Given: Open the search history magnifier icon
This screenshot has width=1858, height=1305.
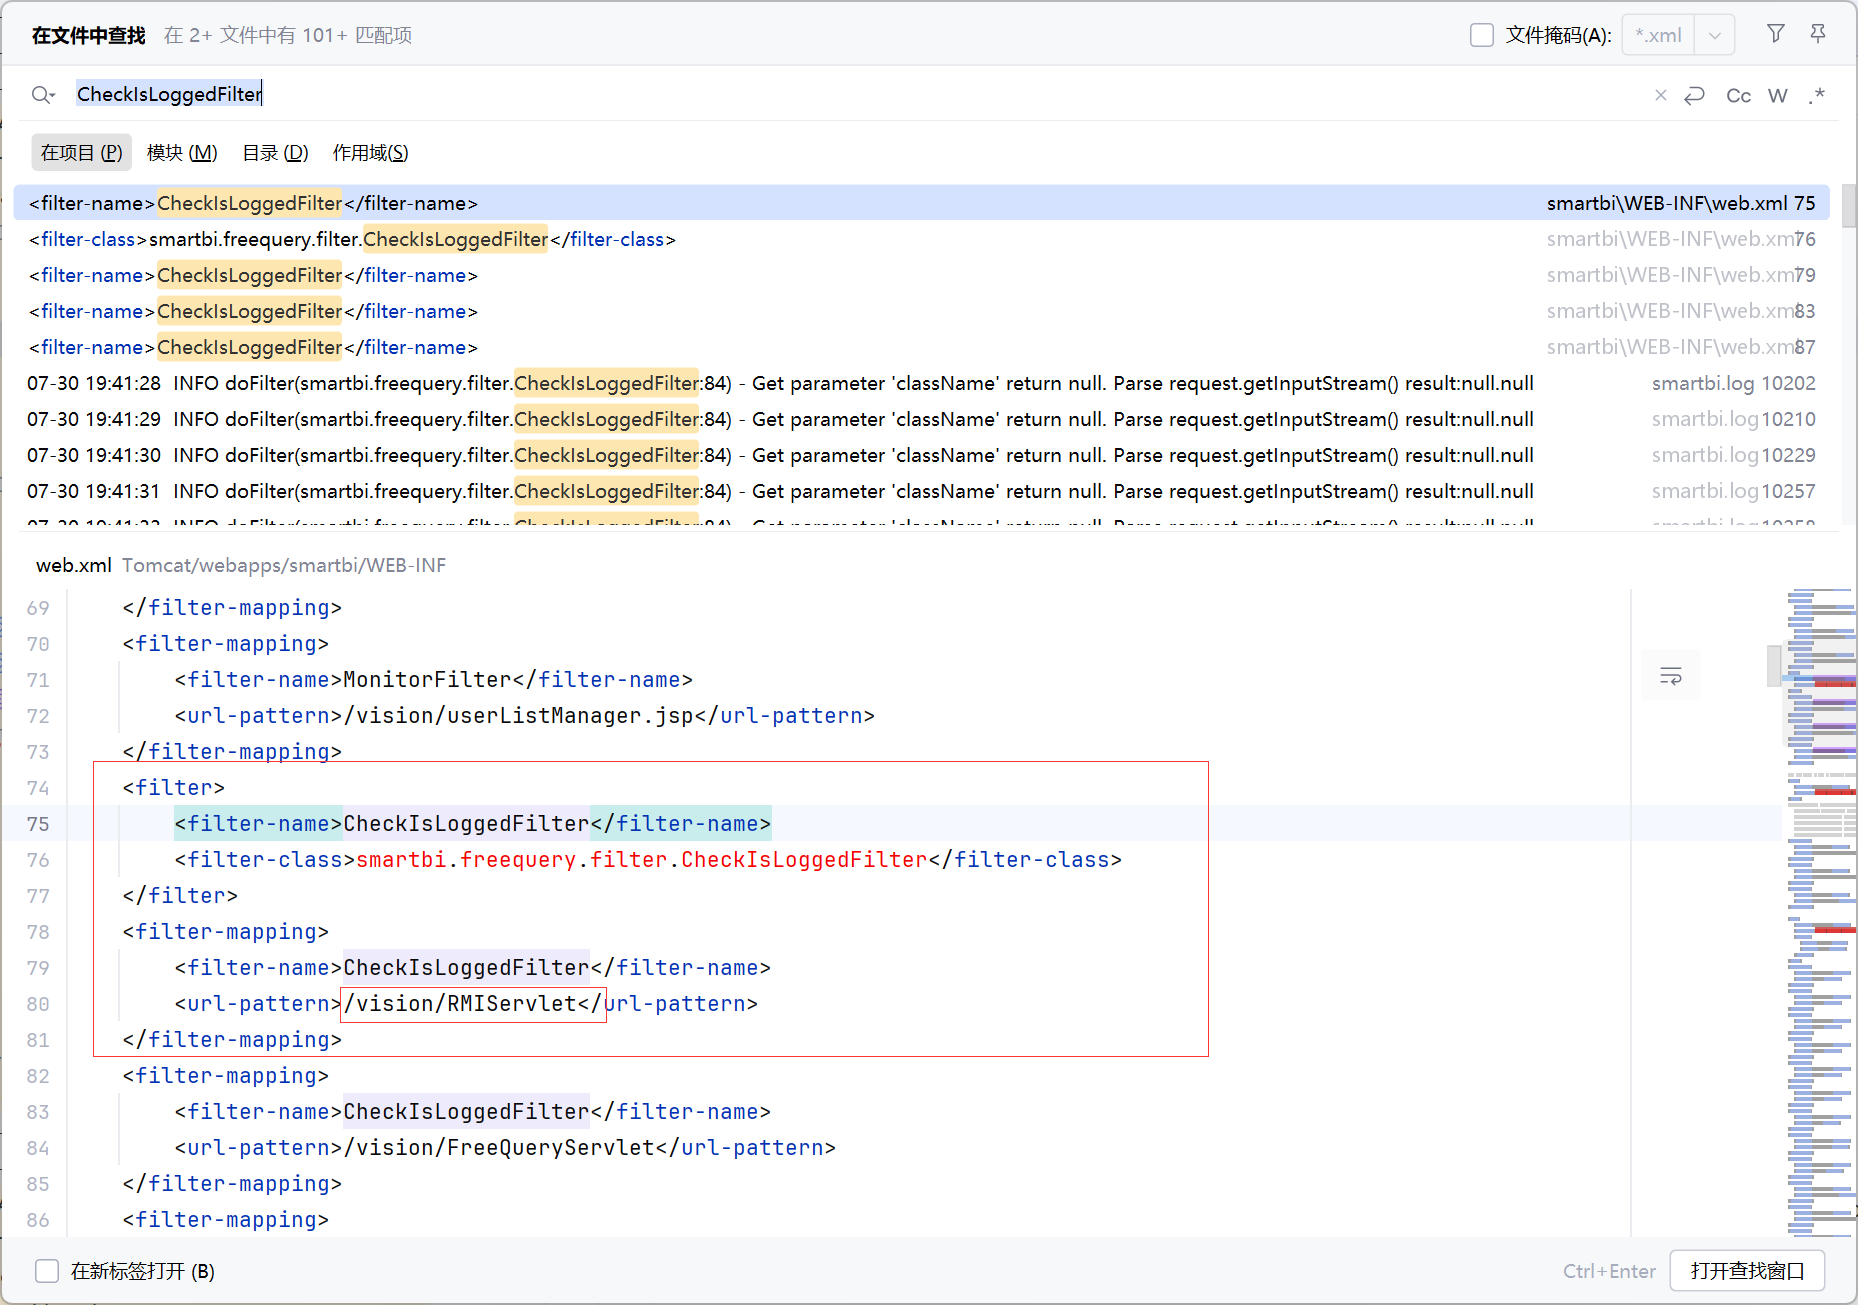Looking at the screenshot, I should 42,95.
